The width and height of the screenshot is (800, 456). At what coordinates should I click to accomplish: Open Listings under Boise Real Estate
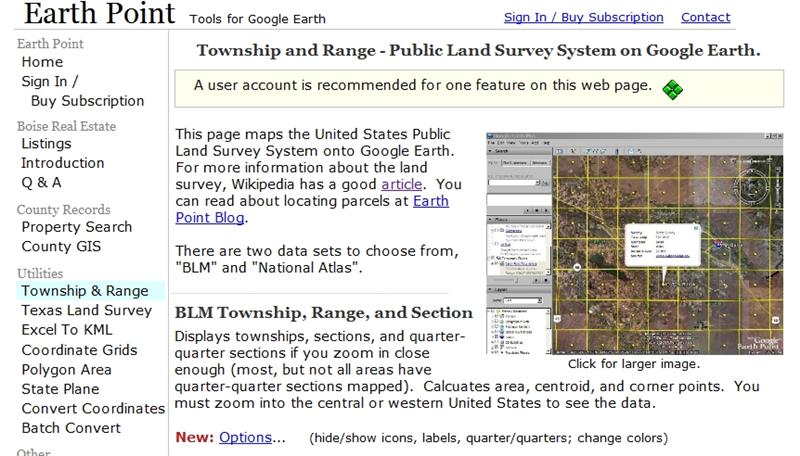coord(46,144)
